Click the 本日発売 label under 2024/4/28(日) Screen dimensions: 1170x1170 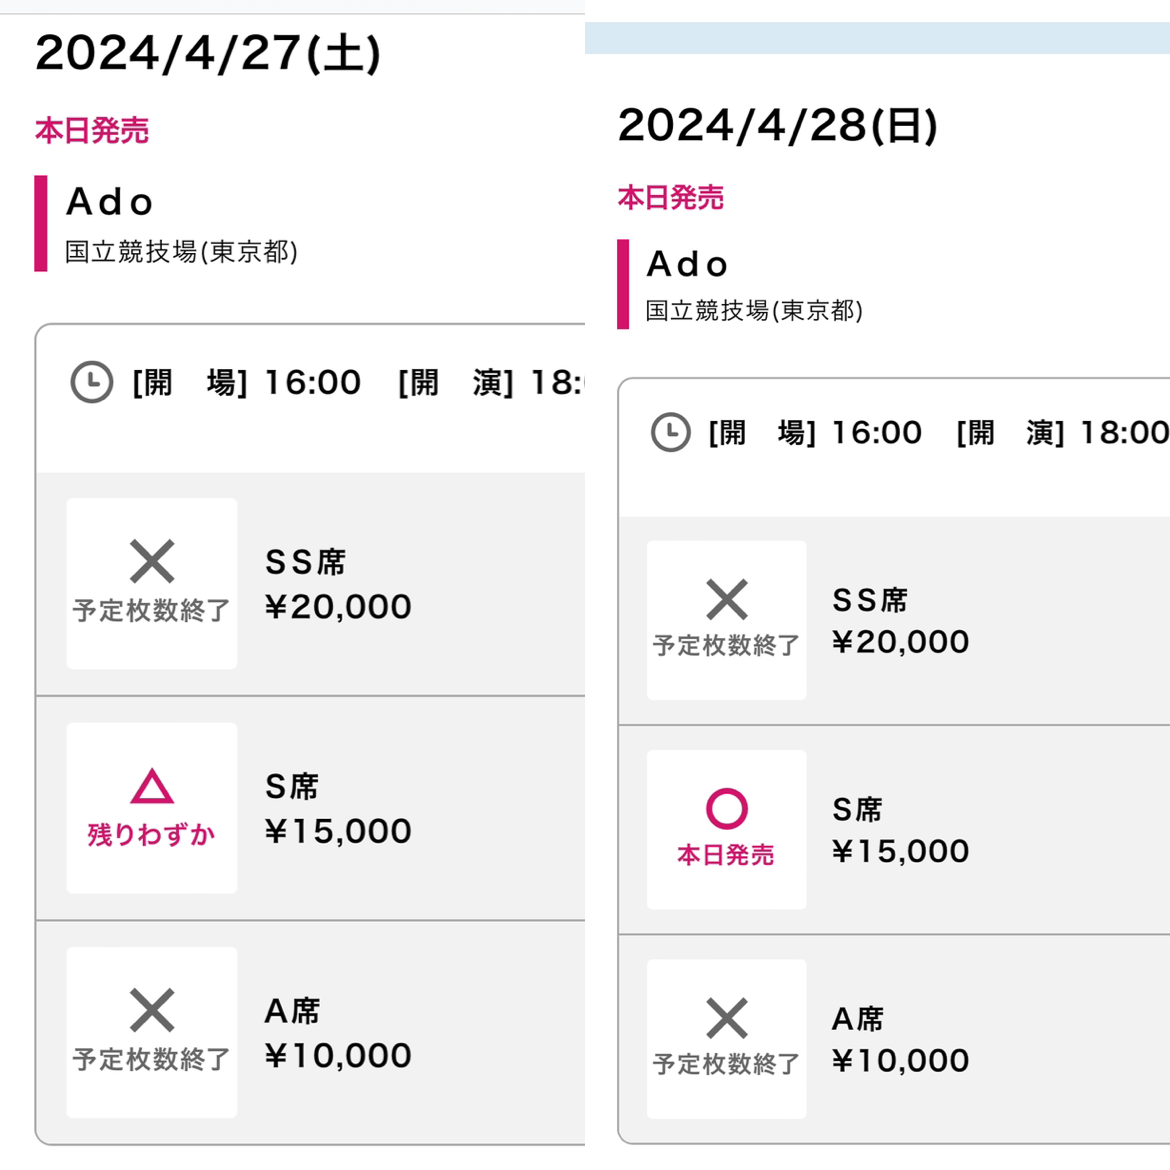tap(671, 198)
